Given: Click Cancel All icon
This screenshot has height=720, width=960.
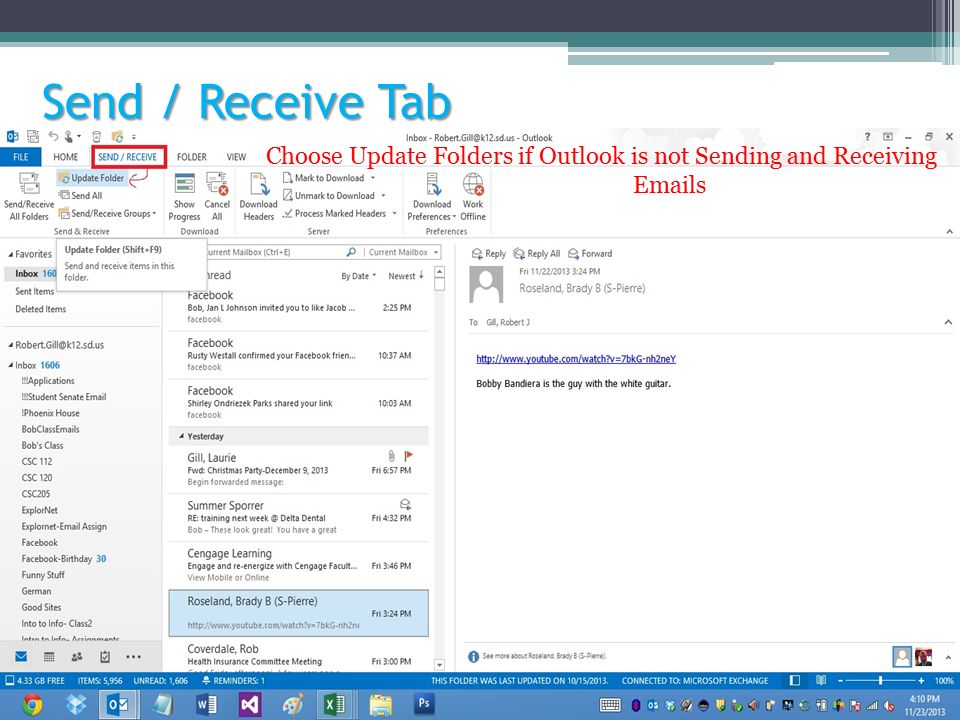Looking at the screenshot, I should (217, 196).
